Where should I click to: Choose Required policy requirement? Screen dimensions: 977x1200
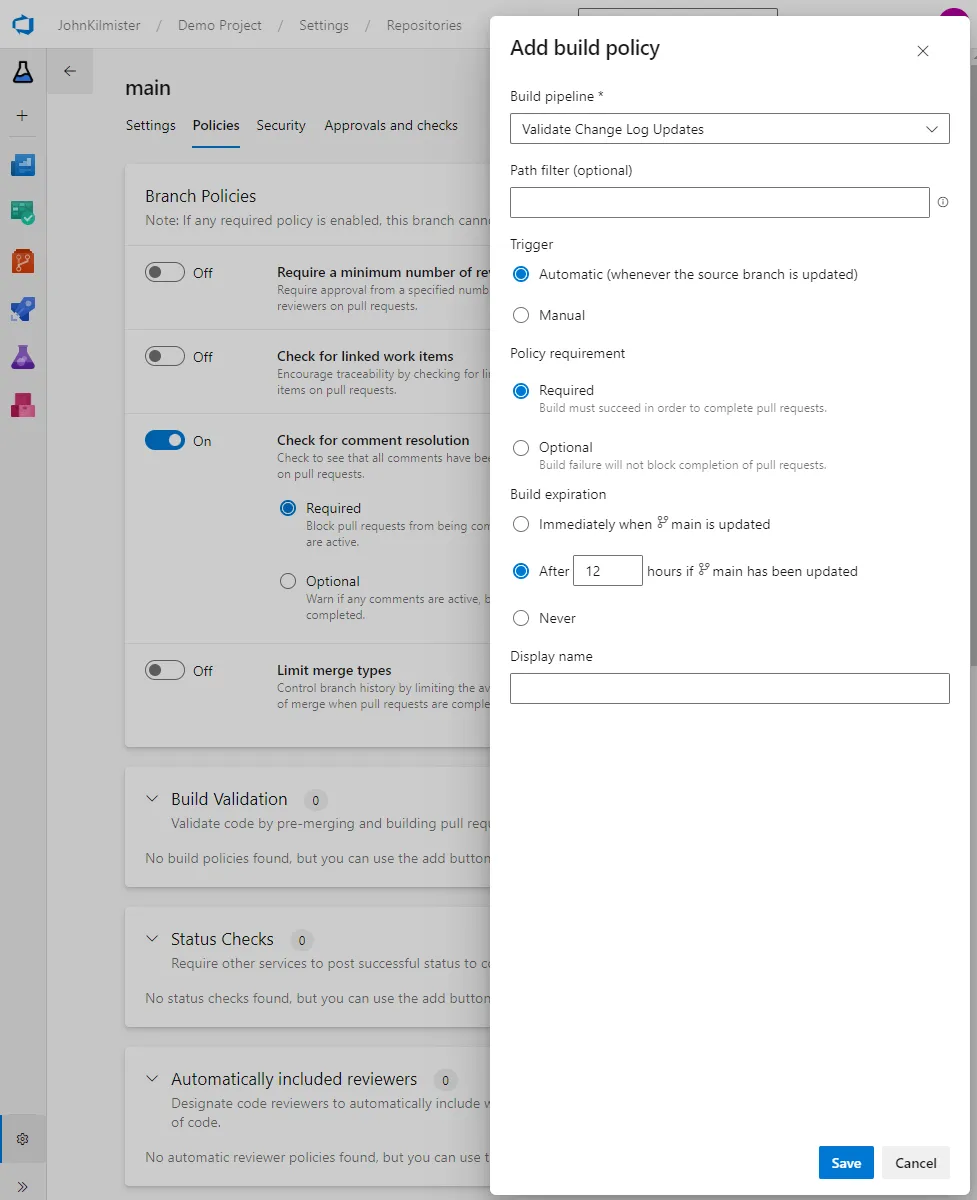(520, 391)
